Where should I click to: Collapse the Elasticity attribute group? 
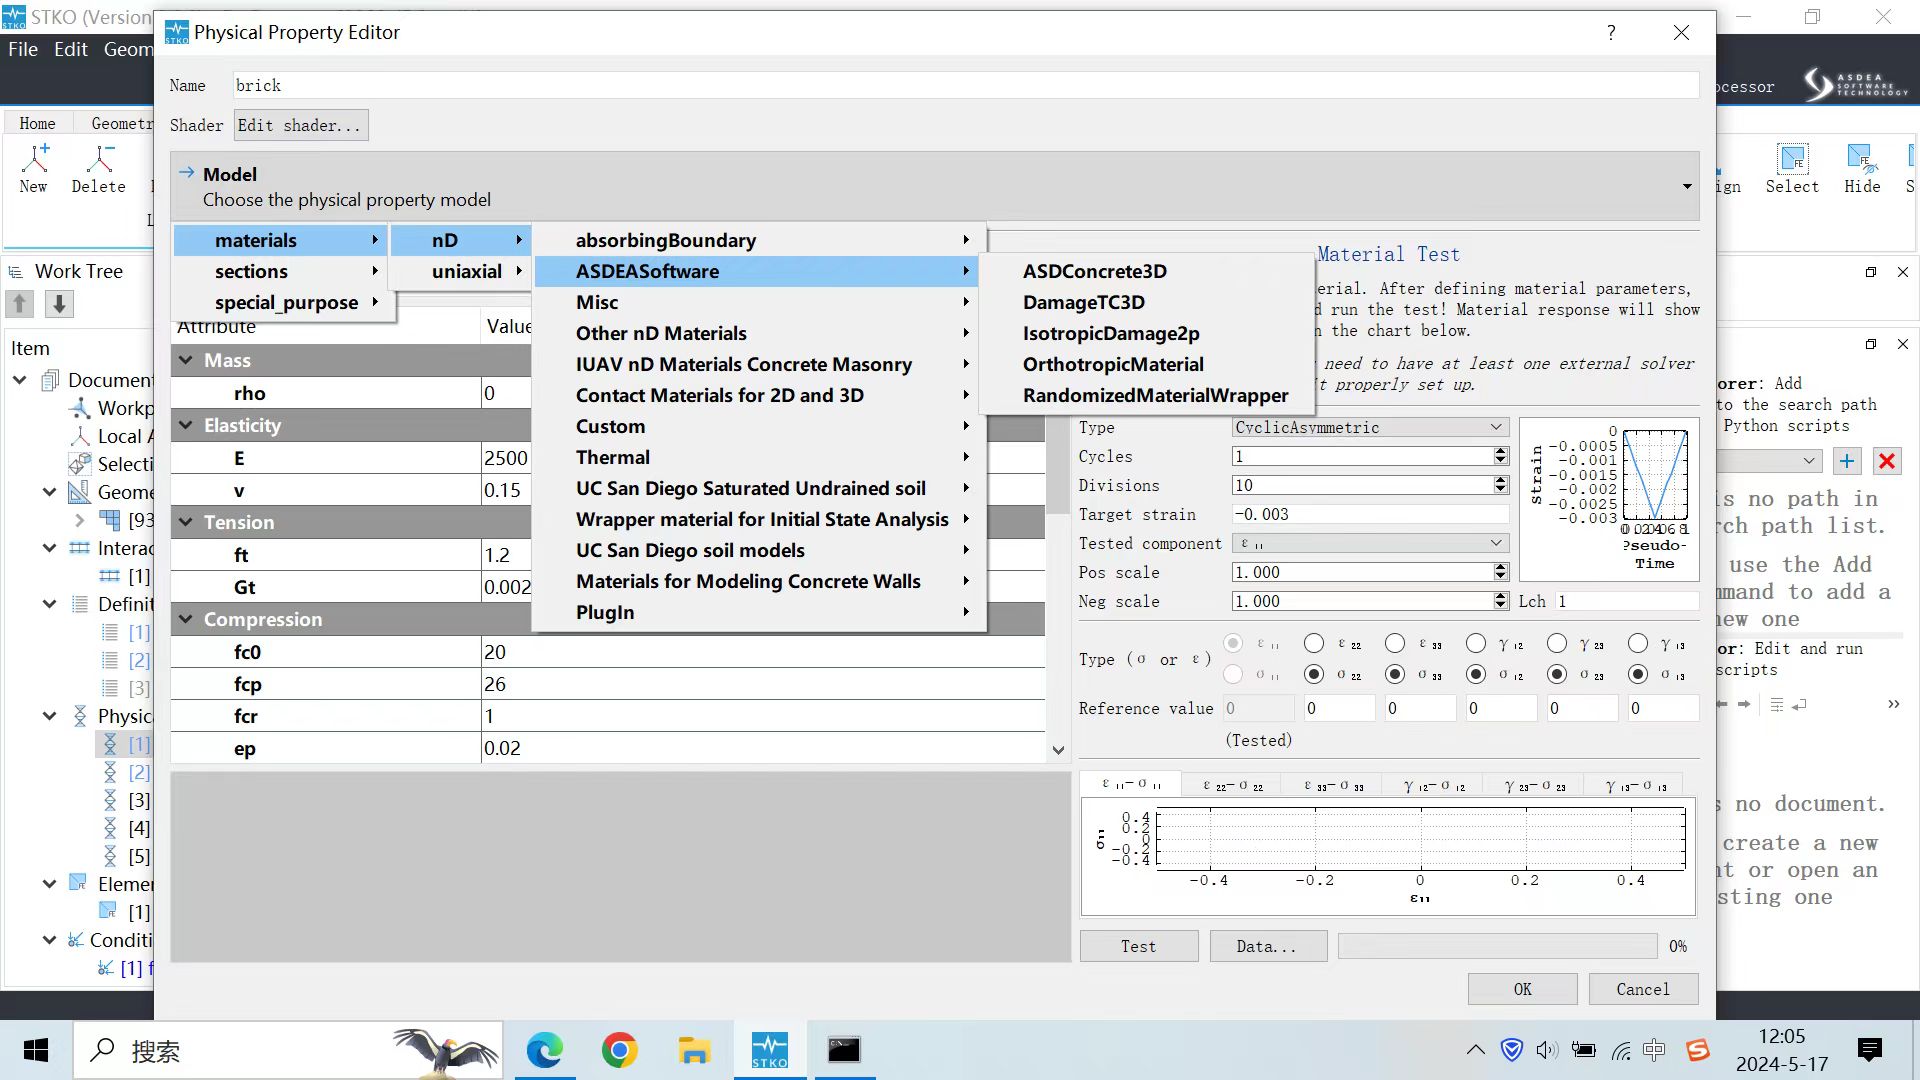186,425
